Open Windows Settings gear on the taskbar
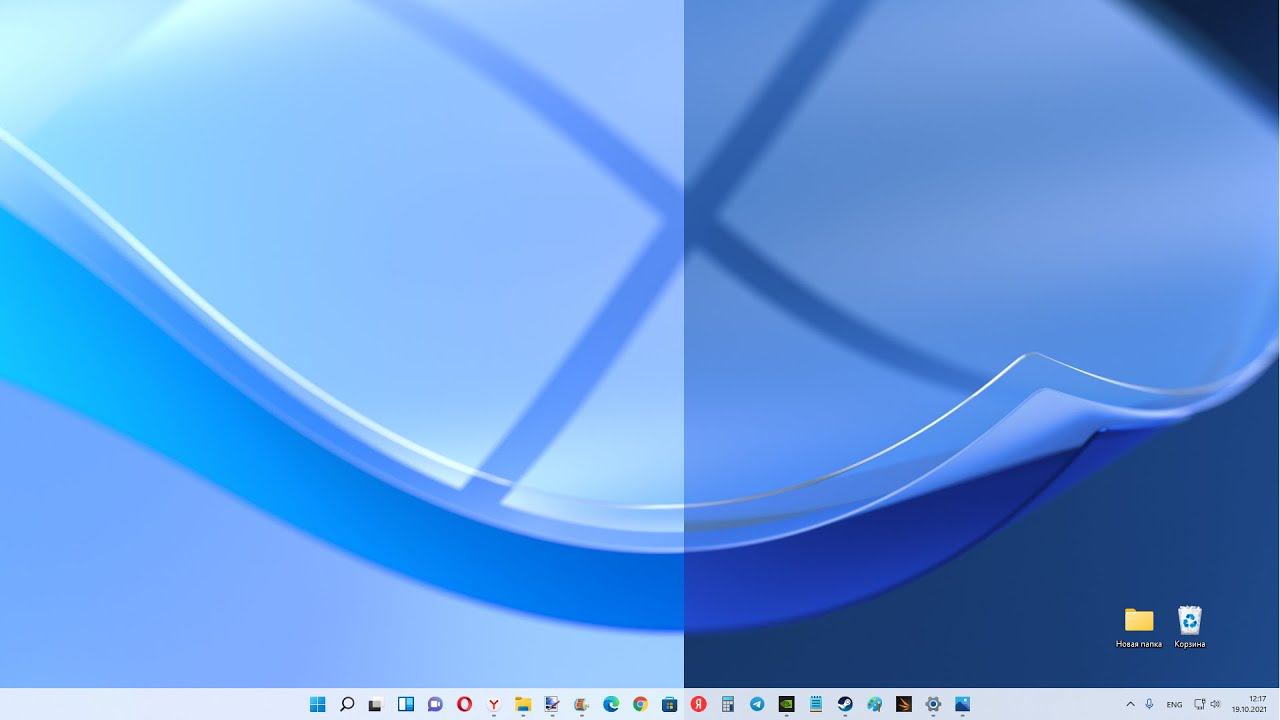Screen dimensions: 1280x720 pyautogui.click(x=933, y=704)
